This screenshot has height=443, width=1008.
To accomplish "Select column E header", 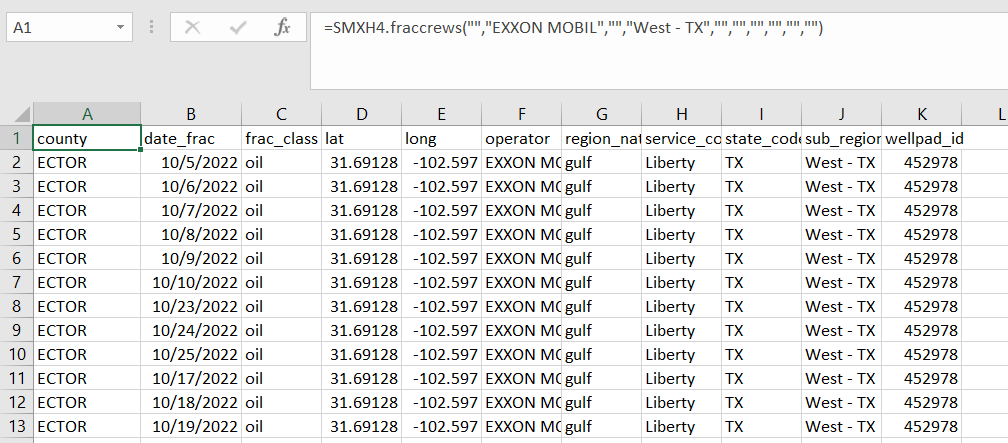I will [x=442, y=114].
